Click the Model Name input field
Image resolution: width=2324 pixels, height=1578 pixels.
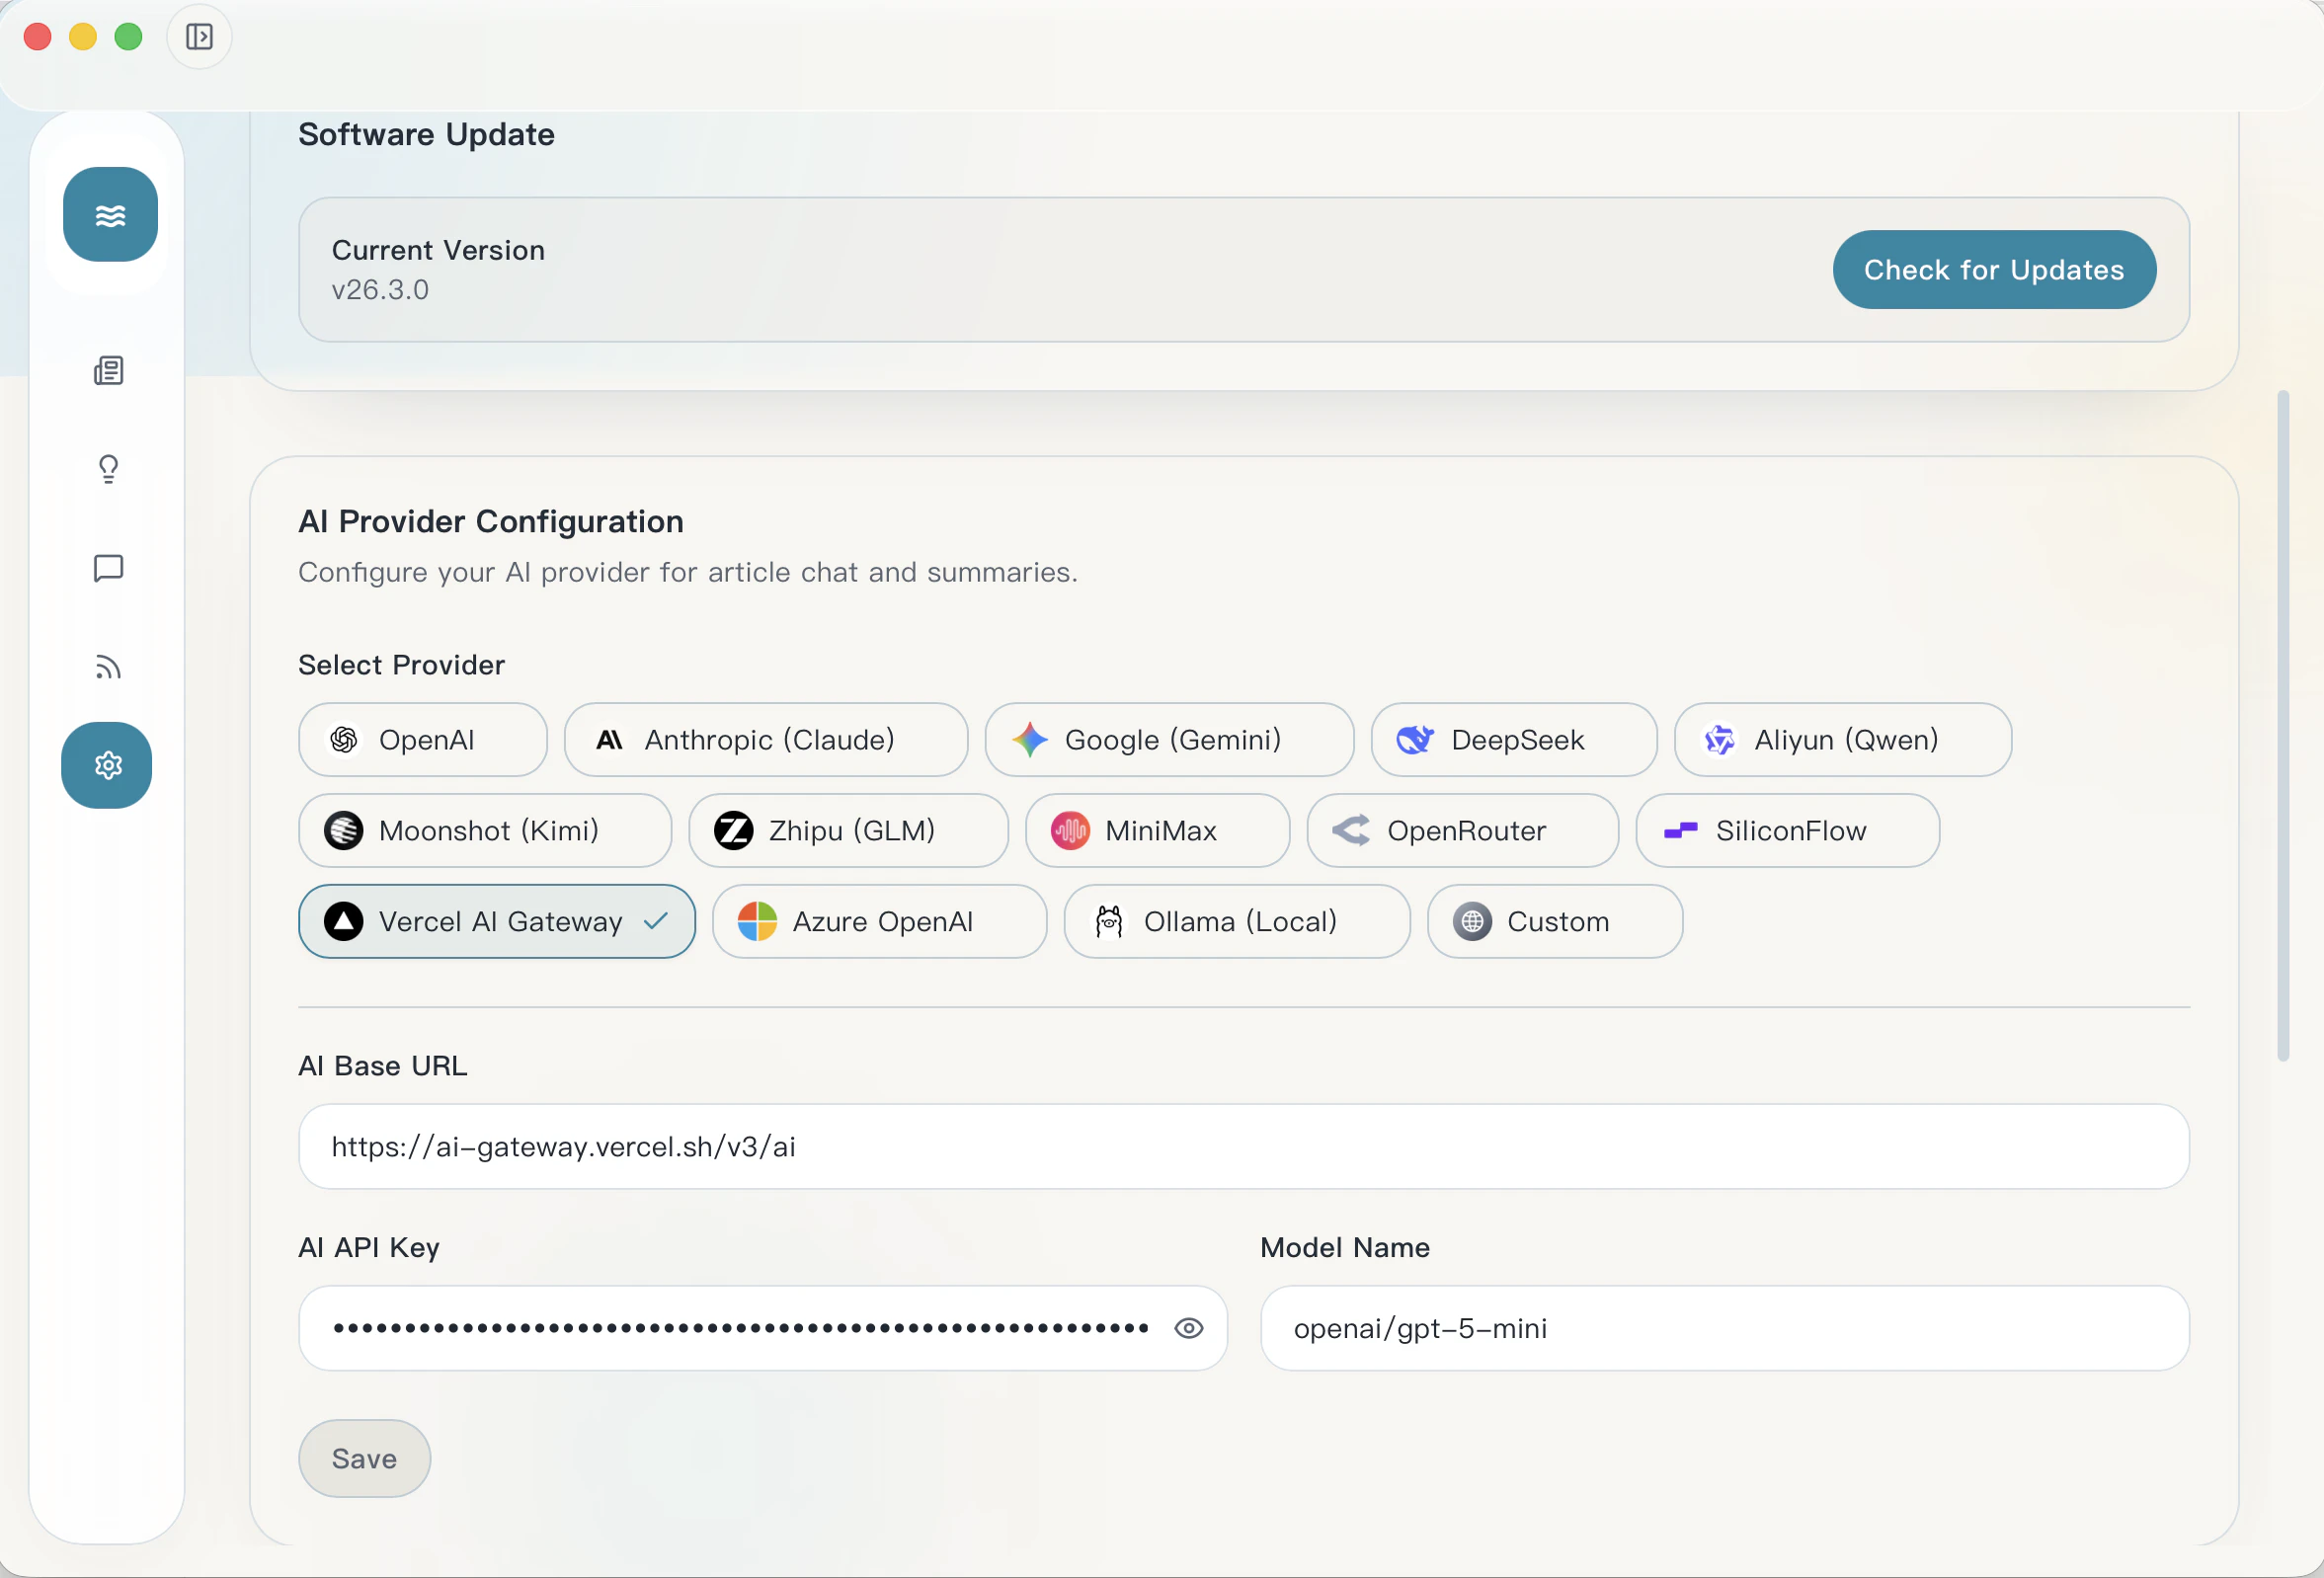(x=1724, y=1328)
